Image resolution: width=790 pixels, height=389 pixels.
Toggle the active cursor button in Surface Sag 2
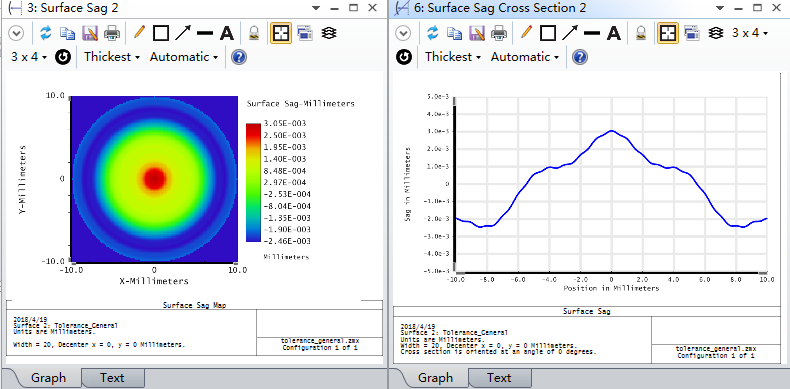pyautogui.click(x=281, y=33)
